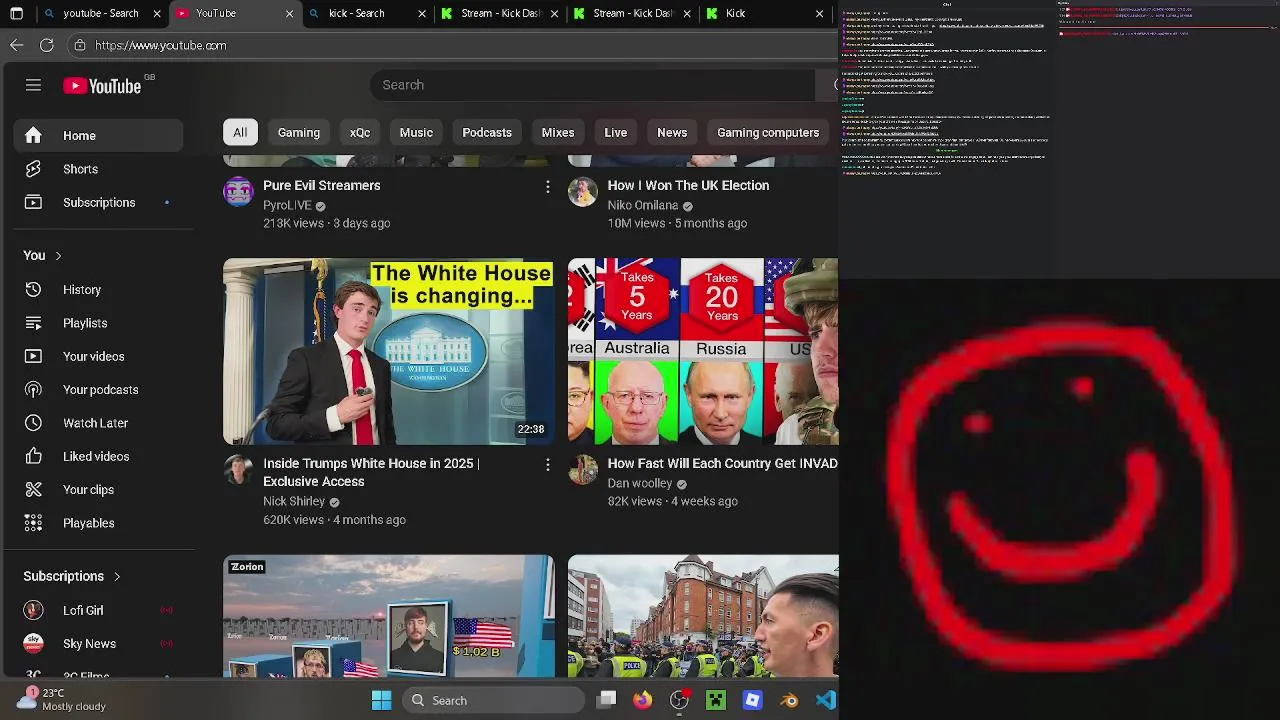Click the YouTube logo

click(x=103, y=86)
